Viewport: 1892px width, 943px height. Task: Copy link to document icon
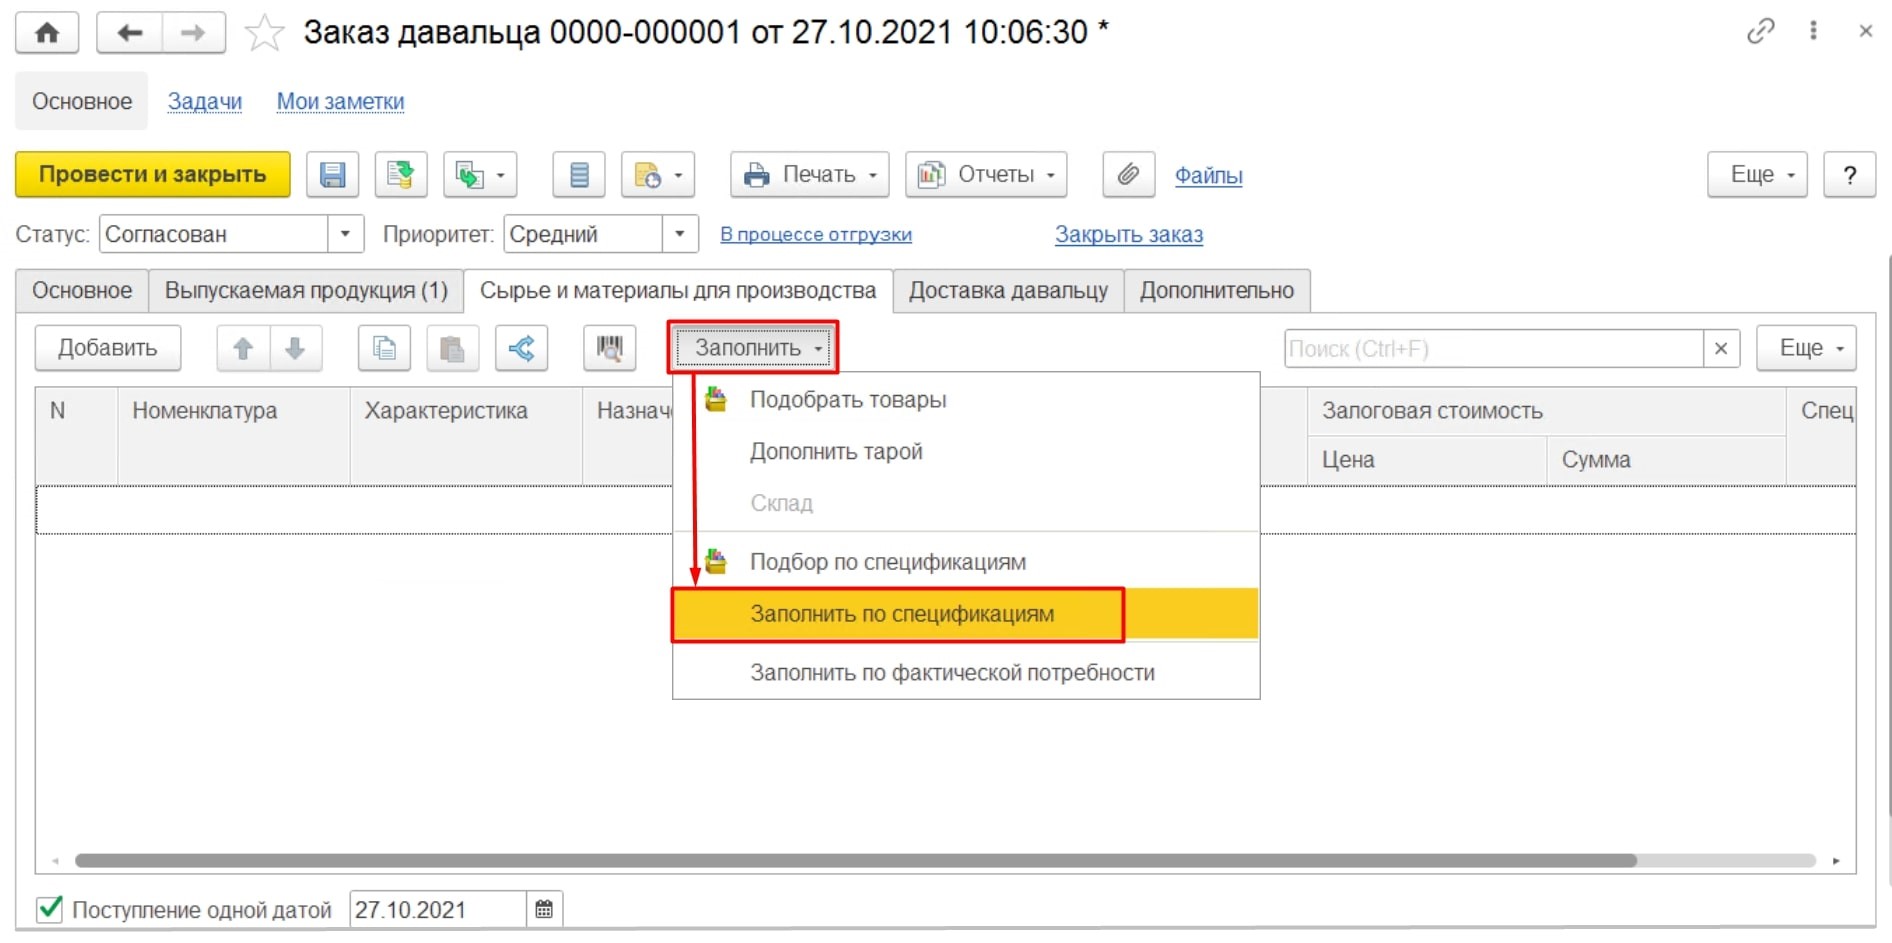[1760, 31]
